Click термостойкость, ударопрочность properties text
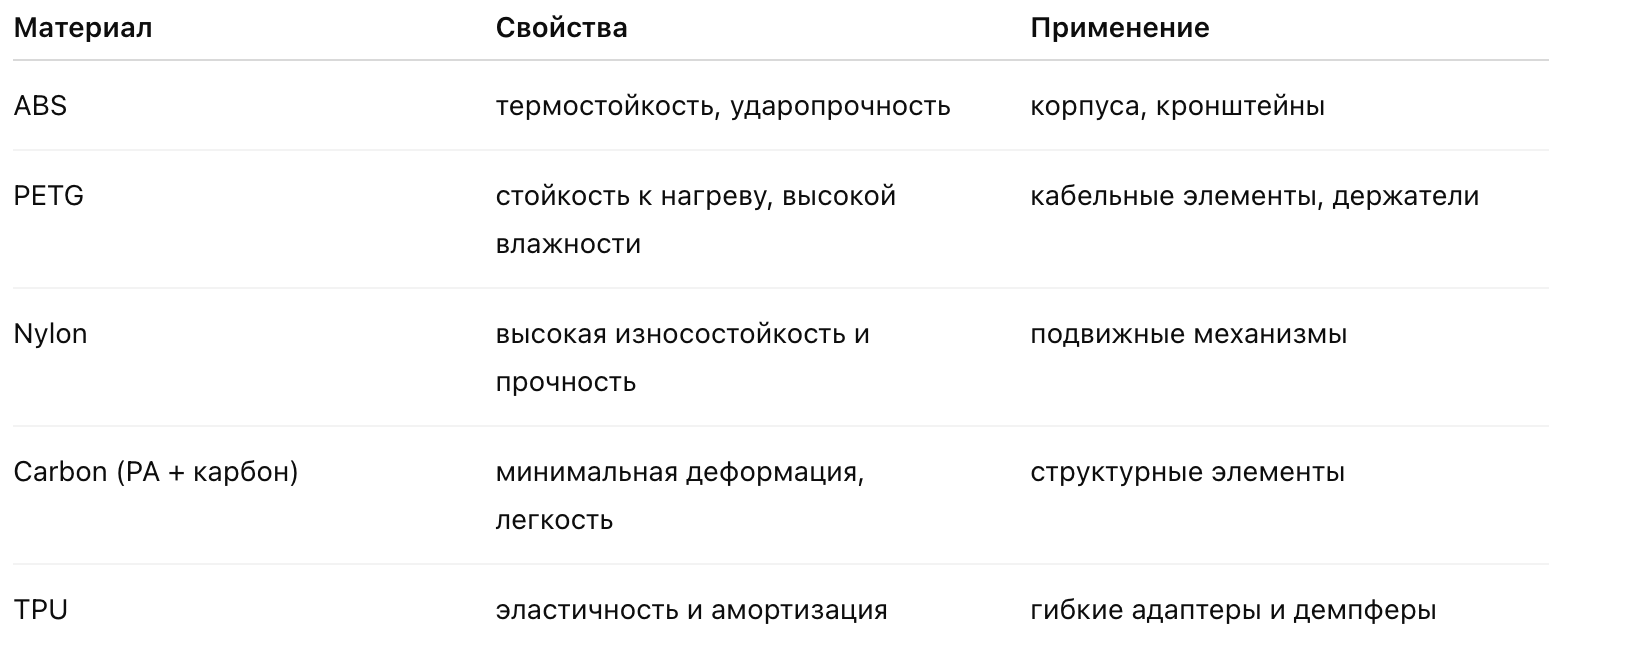 (722, 106)
